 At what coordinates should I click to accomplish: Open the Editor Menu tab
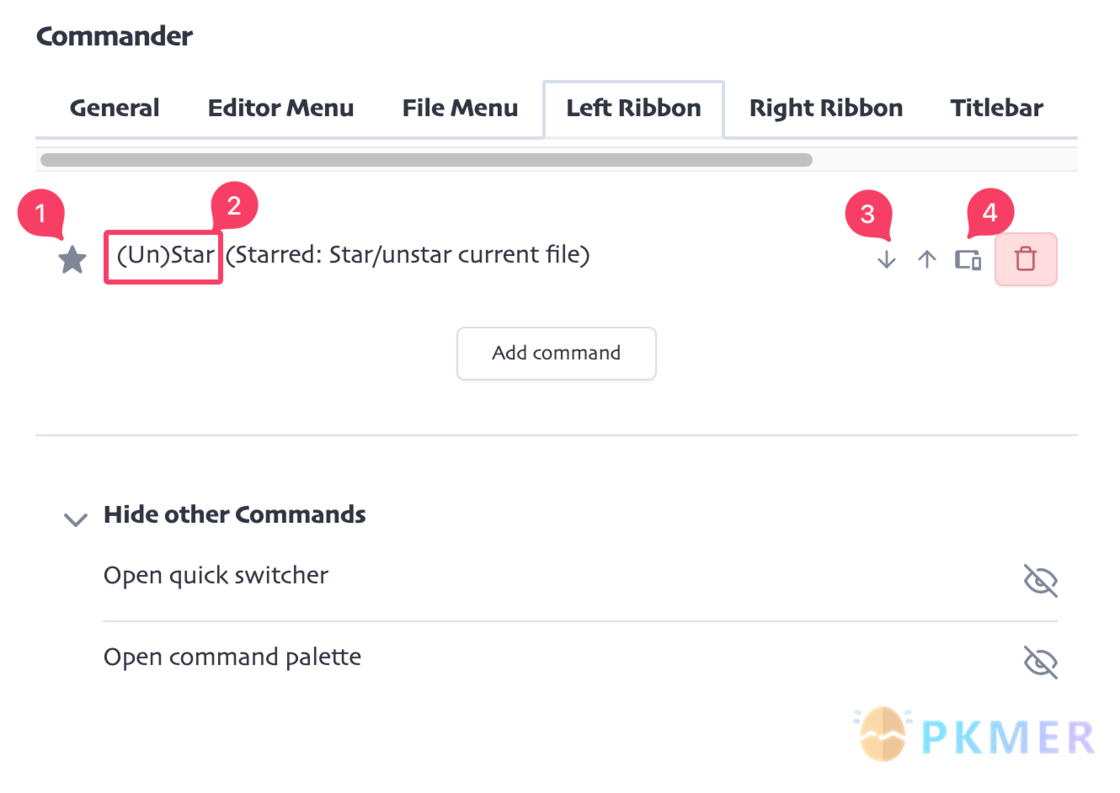[x=281, y=108]
